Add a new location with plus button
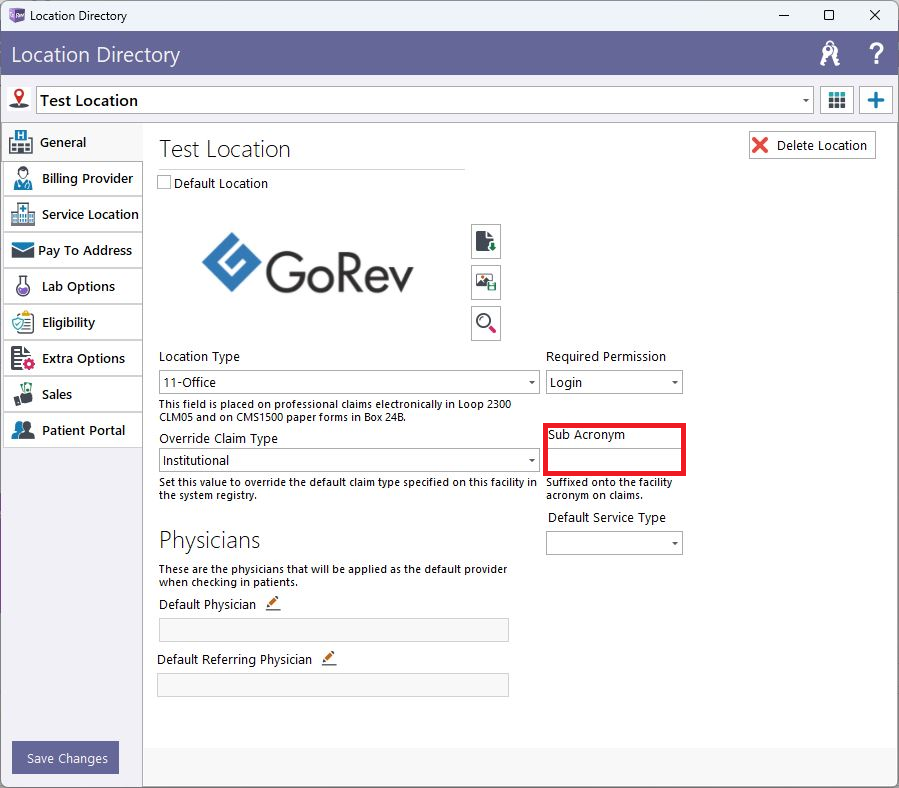Screen dimensions: 899x788 (x=875, y=100)
